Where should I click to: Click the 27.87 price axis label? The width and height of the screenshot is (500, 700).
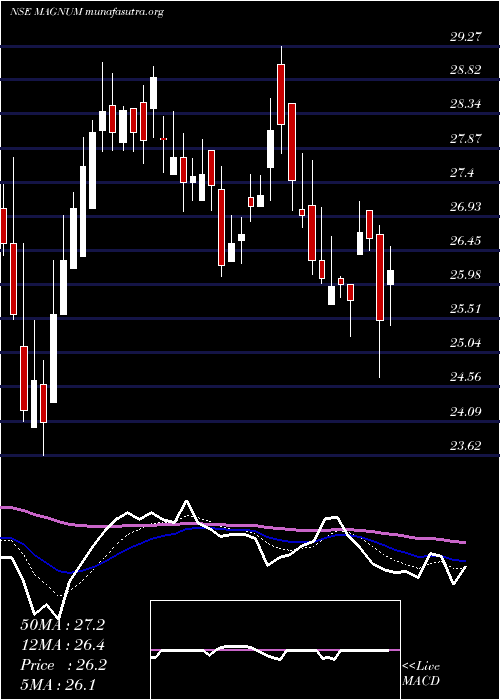(465, 138)
